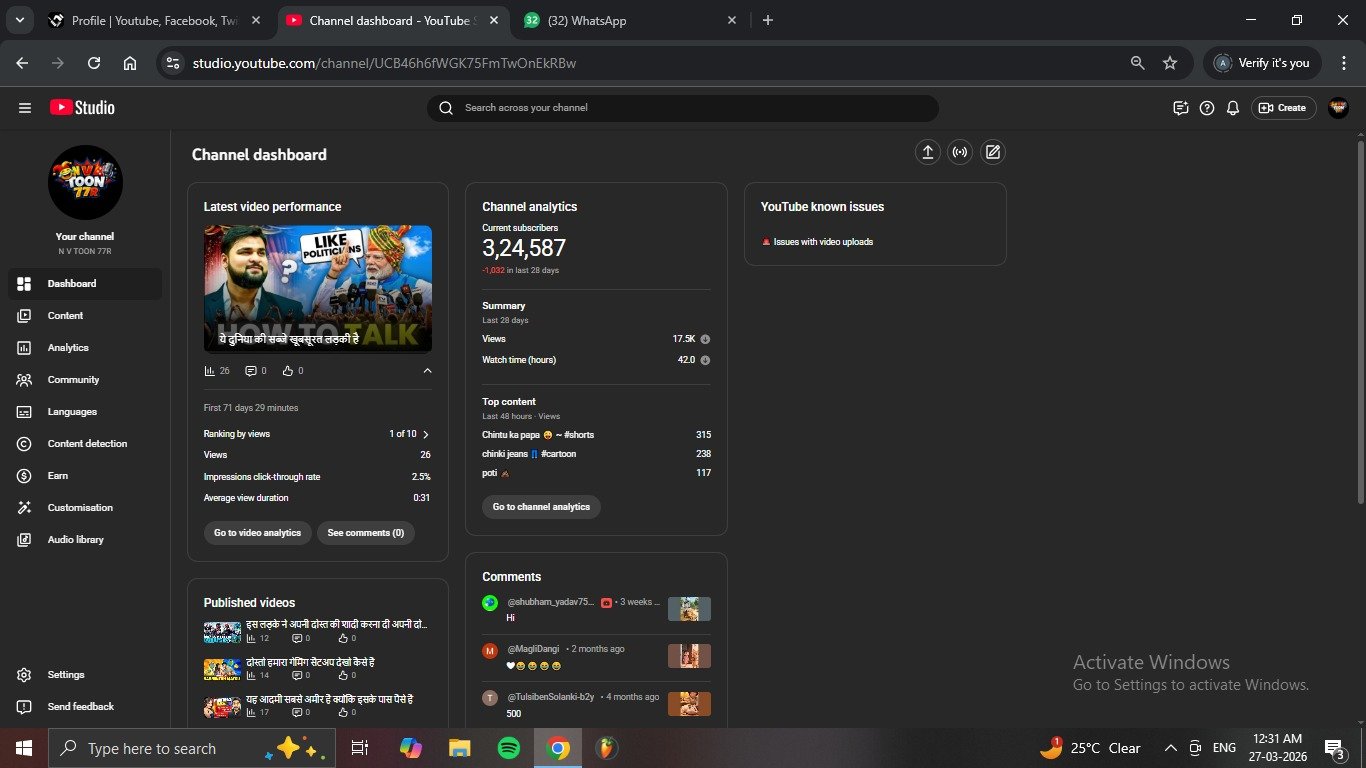
Task: Show next video in Ranking by views
Action: (x=426, y=435)
